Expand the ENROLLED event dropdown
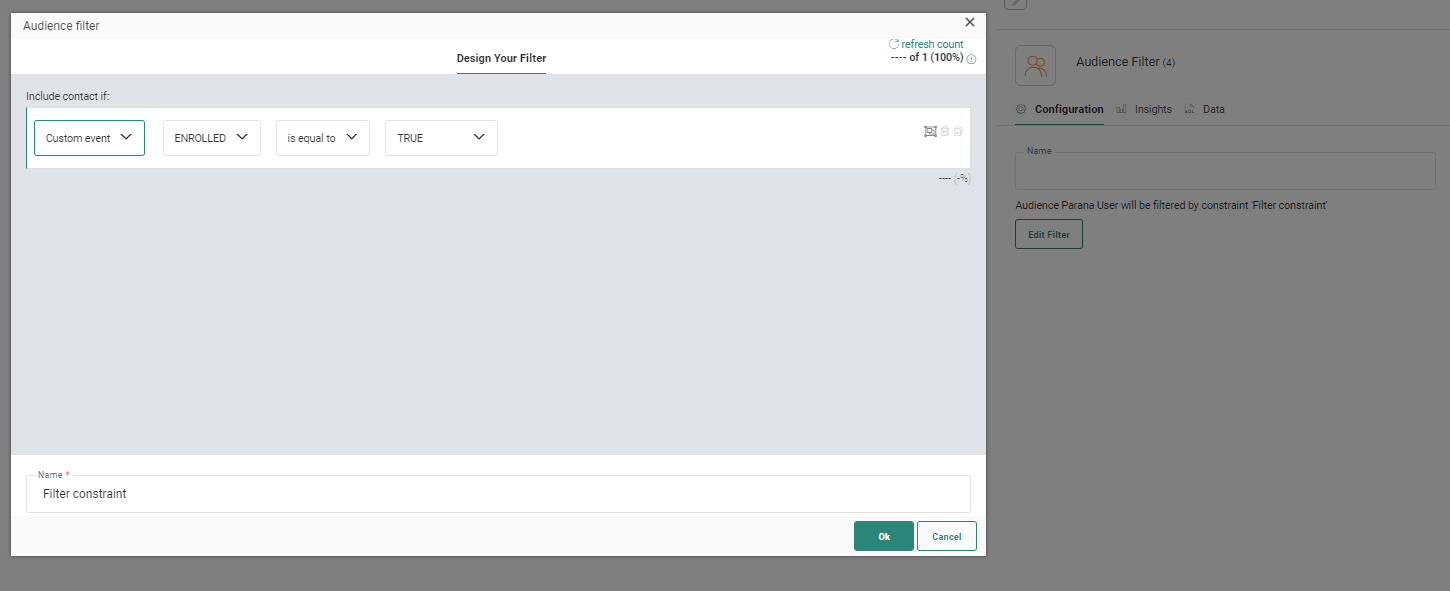This screenshot has height=591, width=1450. 211,138
